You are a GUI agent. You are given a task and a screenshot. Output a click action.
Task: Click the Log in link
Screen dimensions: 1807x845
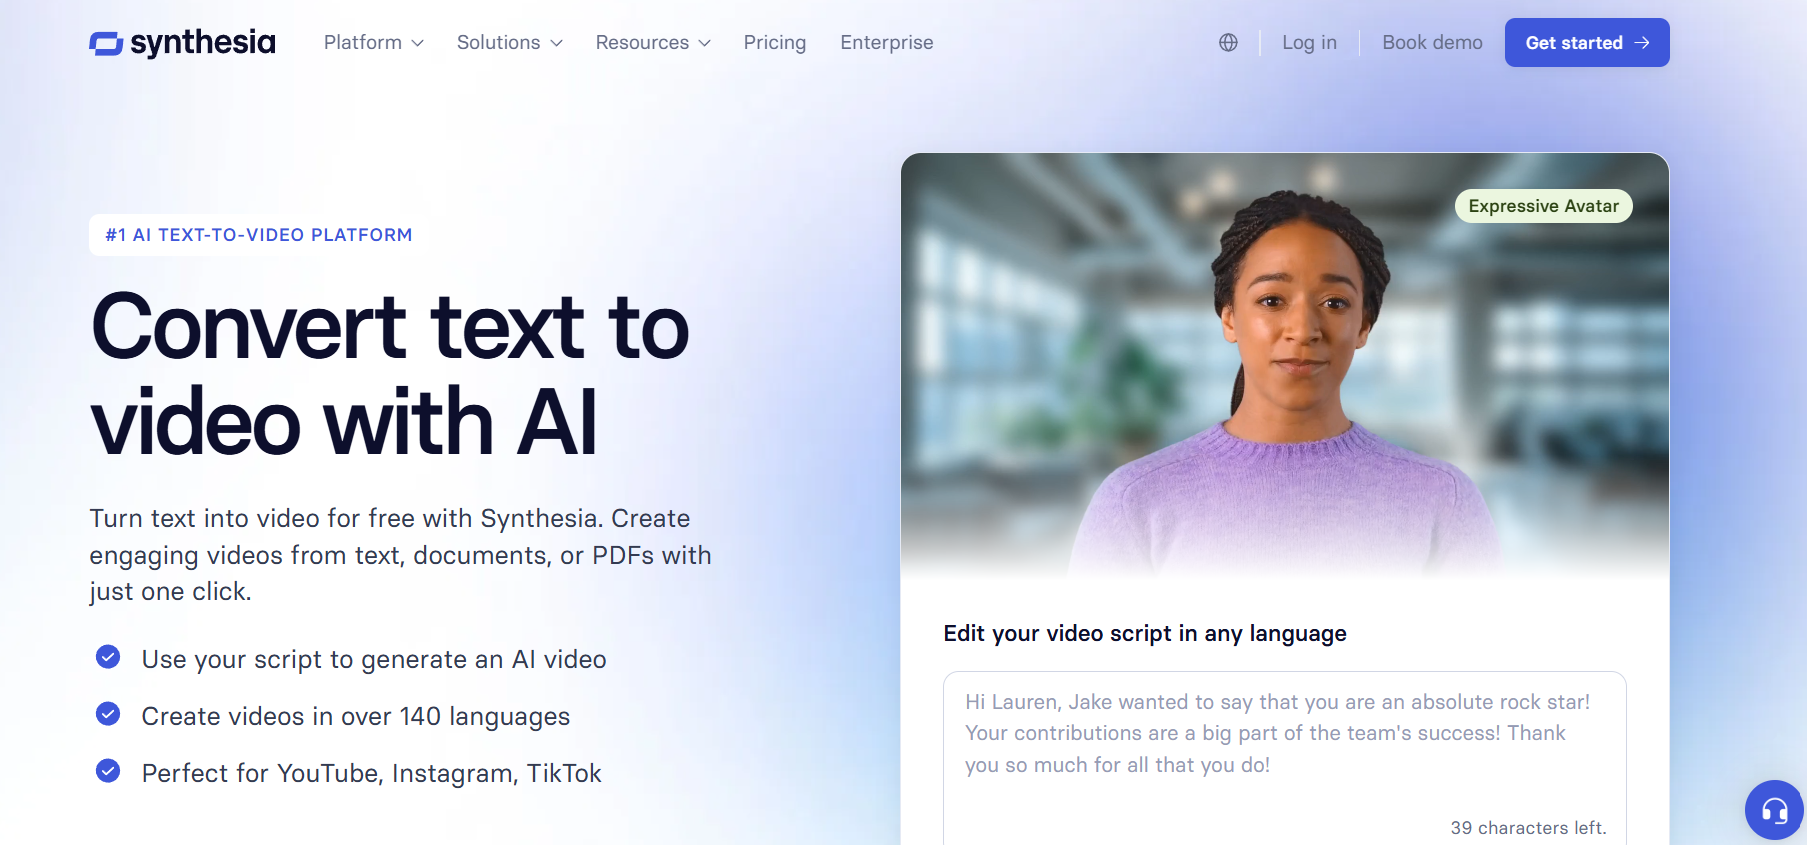pyautogui.click(x=1309, y=43)
